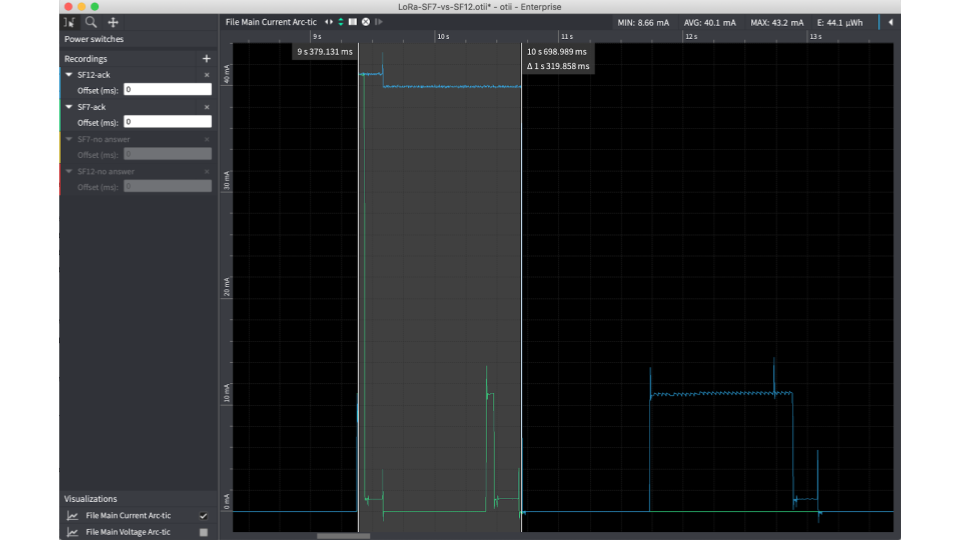Select the SF7-no answer recording name
The width and height of the screenshot is (960, 540).
103,140
